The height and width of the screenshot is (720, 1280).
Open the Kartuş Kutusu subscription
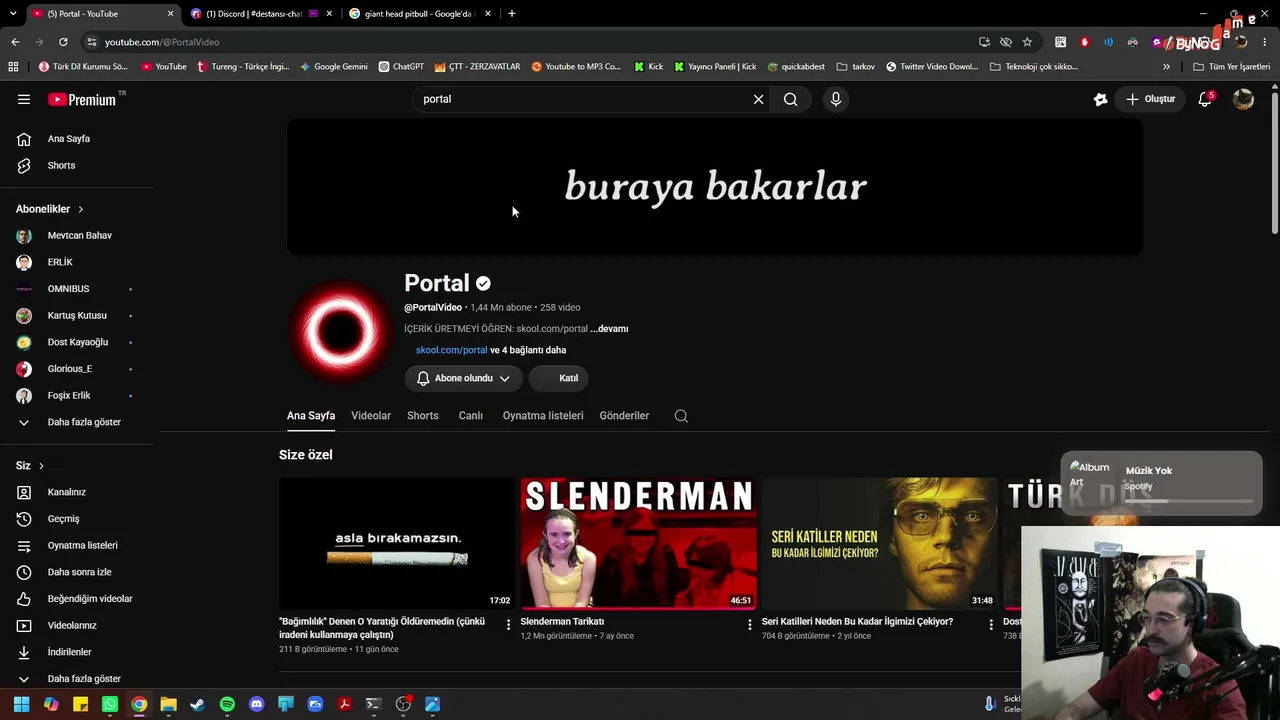click(x=77, y=316)
